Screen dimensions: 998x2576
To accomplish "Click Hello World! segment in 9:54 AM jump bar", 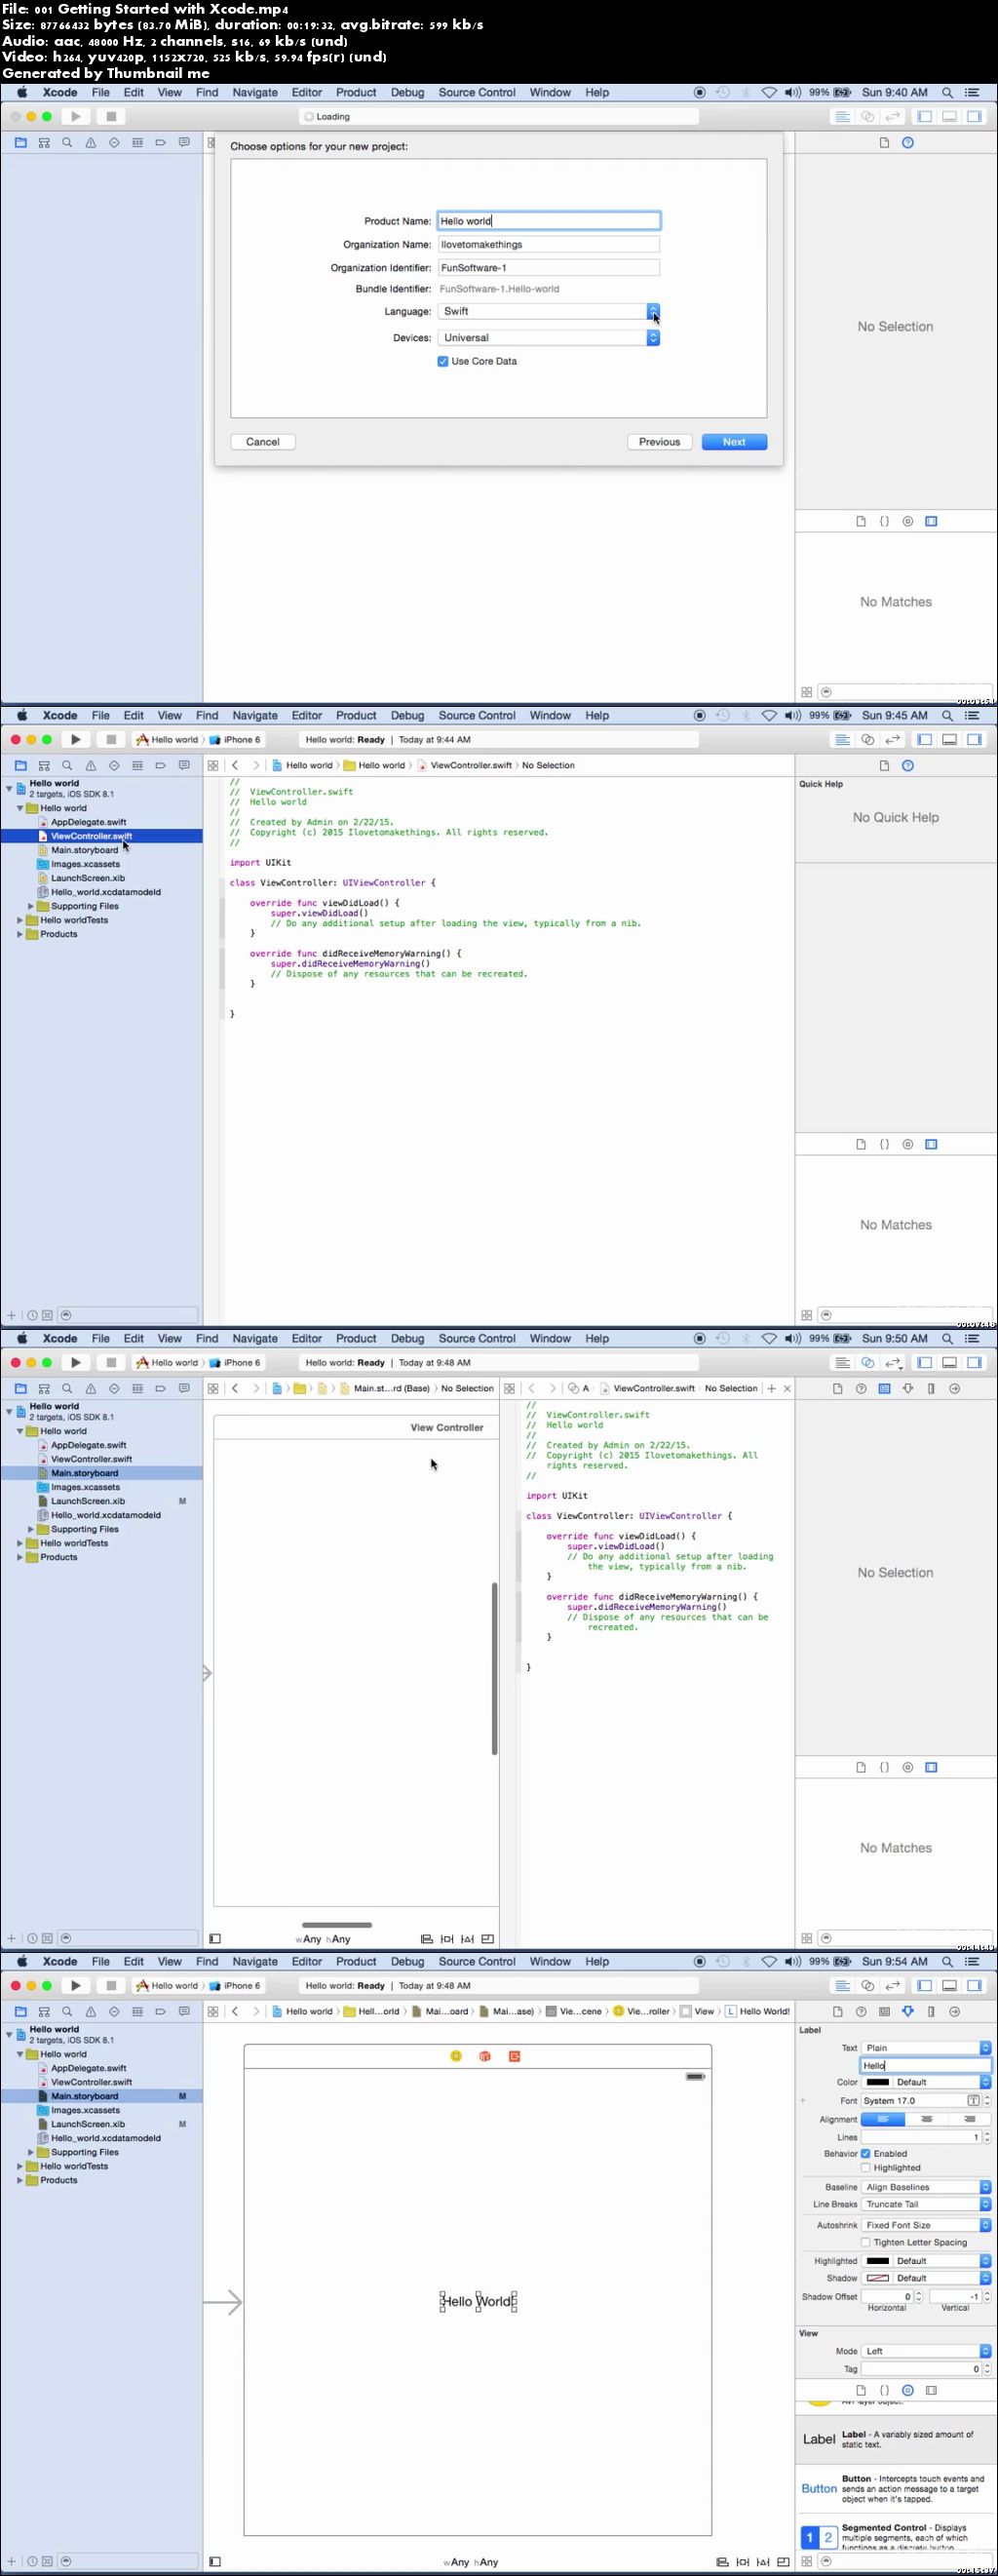I will (x=758, y=2011).
